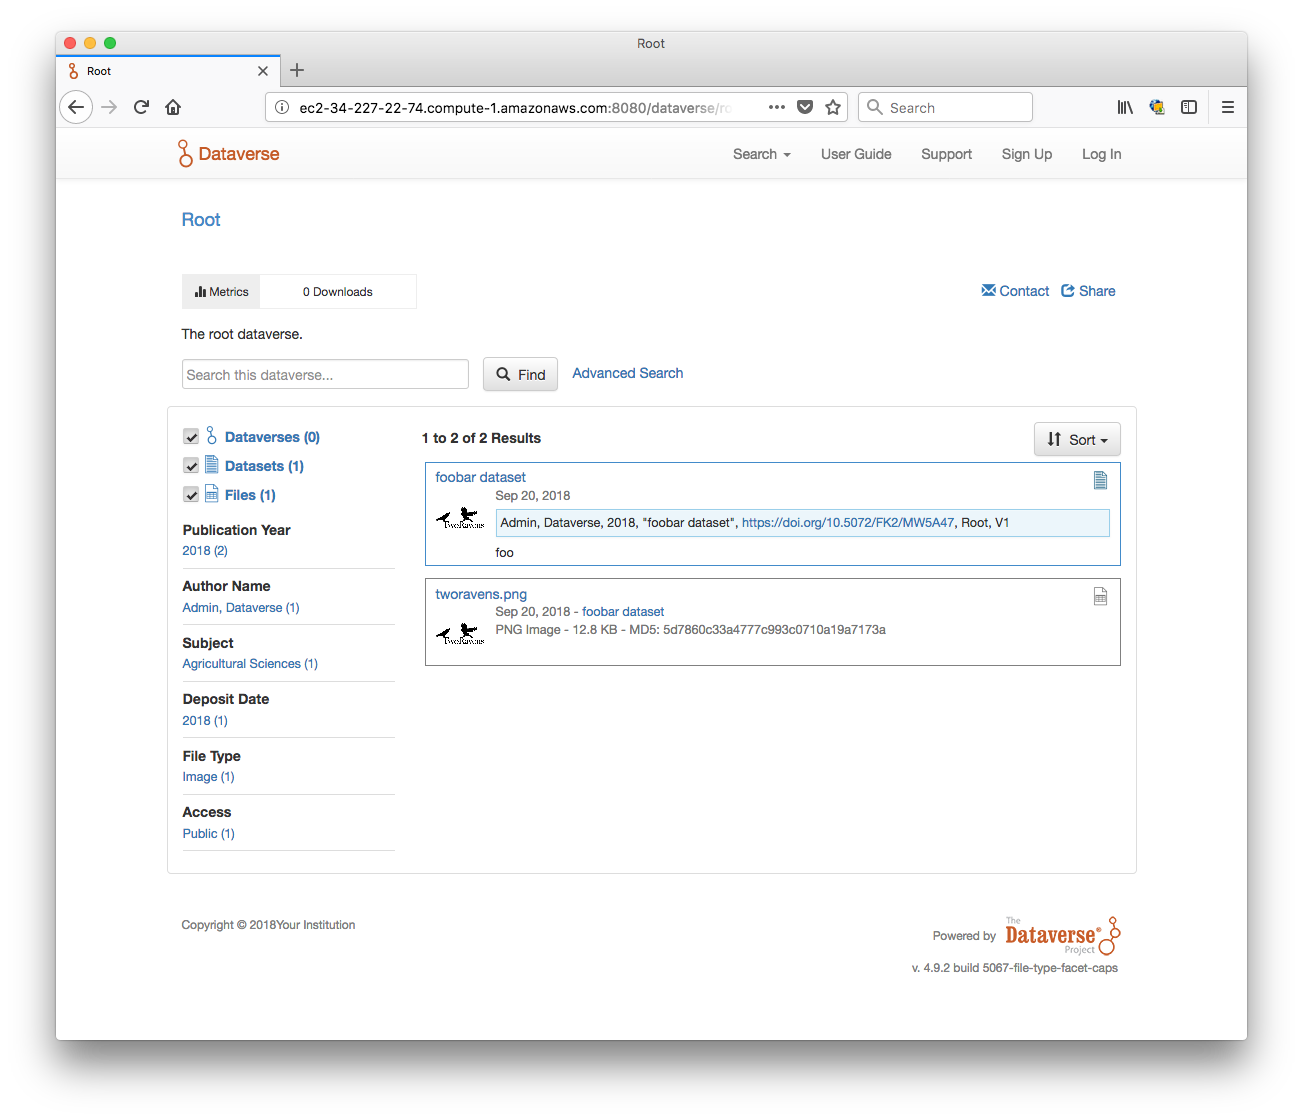This screenshot has height=1120, width=1303.
Task: Save page to Pocket
Action: (x=805, y=107)
